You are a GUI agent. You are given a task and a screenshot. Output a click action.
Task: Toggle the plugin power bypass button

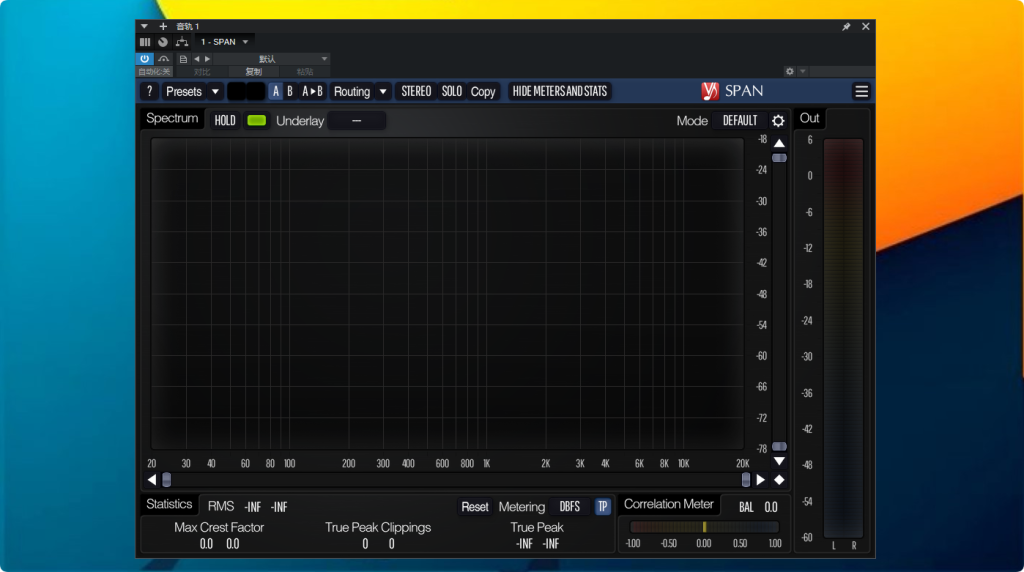pos(144,59)
